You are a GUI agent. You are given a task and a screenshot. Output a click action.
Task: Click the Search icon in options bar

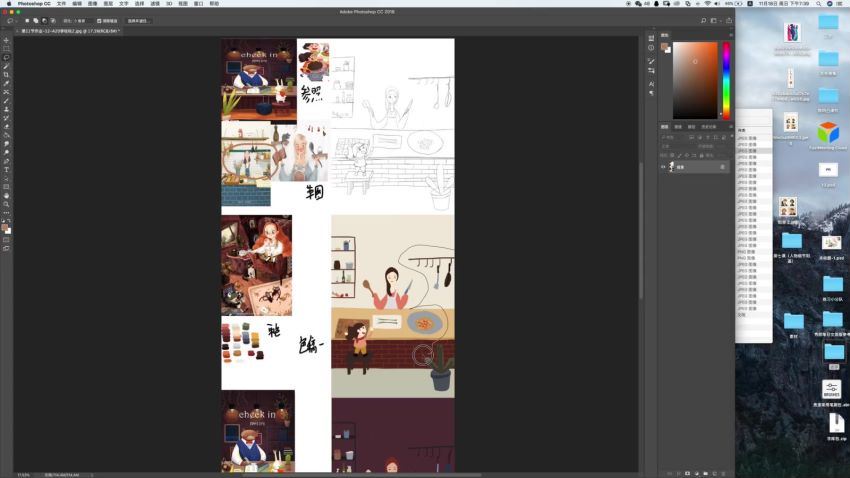pyautogui.click(x=704, y=21)
